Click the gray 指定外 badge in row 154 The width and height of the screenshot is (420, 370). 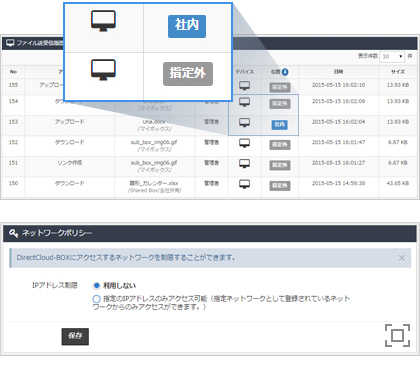(x=280, y=104)
